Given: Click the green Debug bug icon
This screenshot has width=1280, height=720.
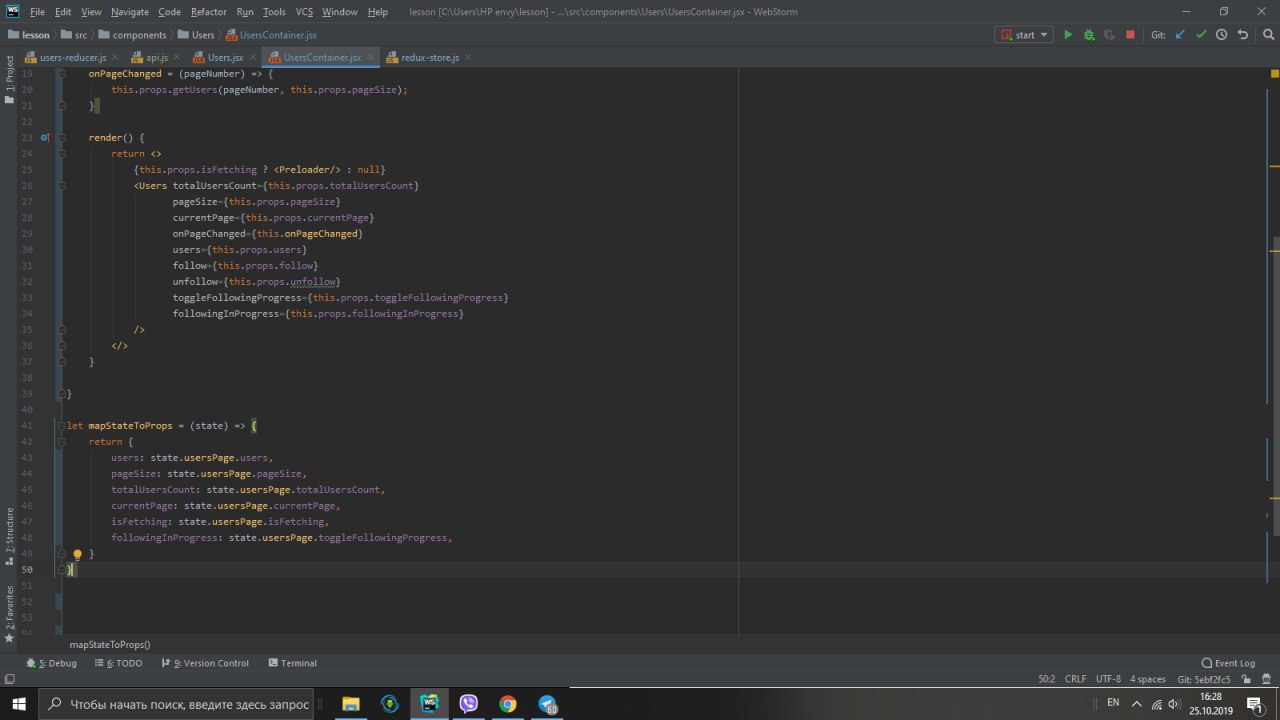Looking at the screenshot, I should [1089, 35].
